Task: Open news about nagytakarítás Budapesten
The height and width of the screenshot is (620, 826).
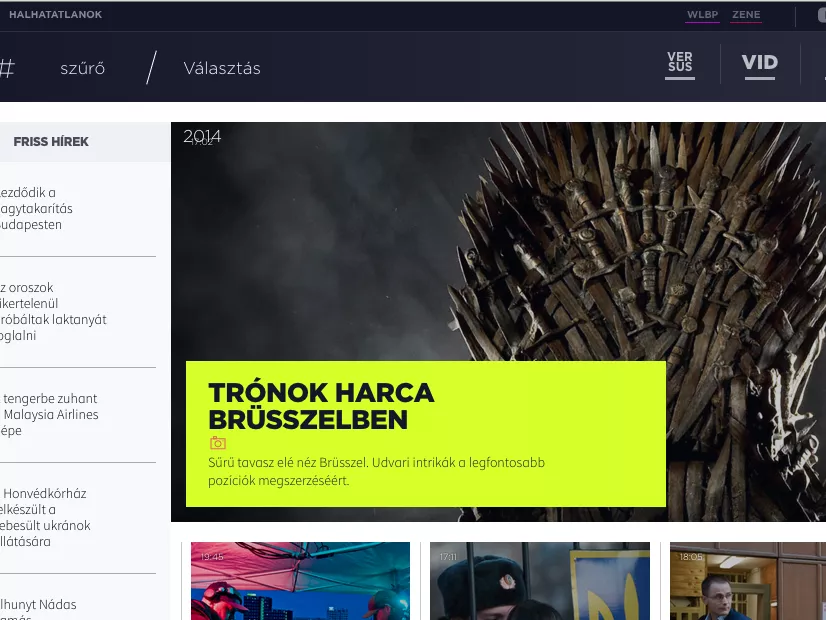Action: coord(36,209)
